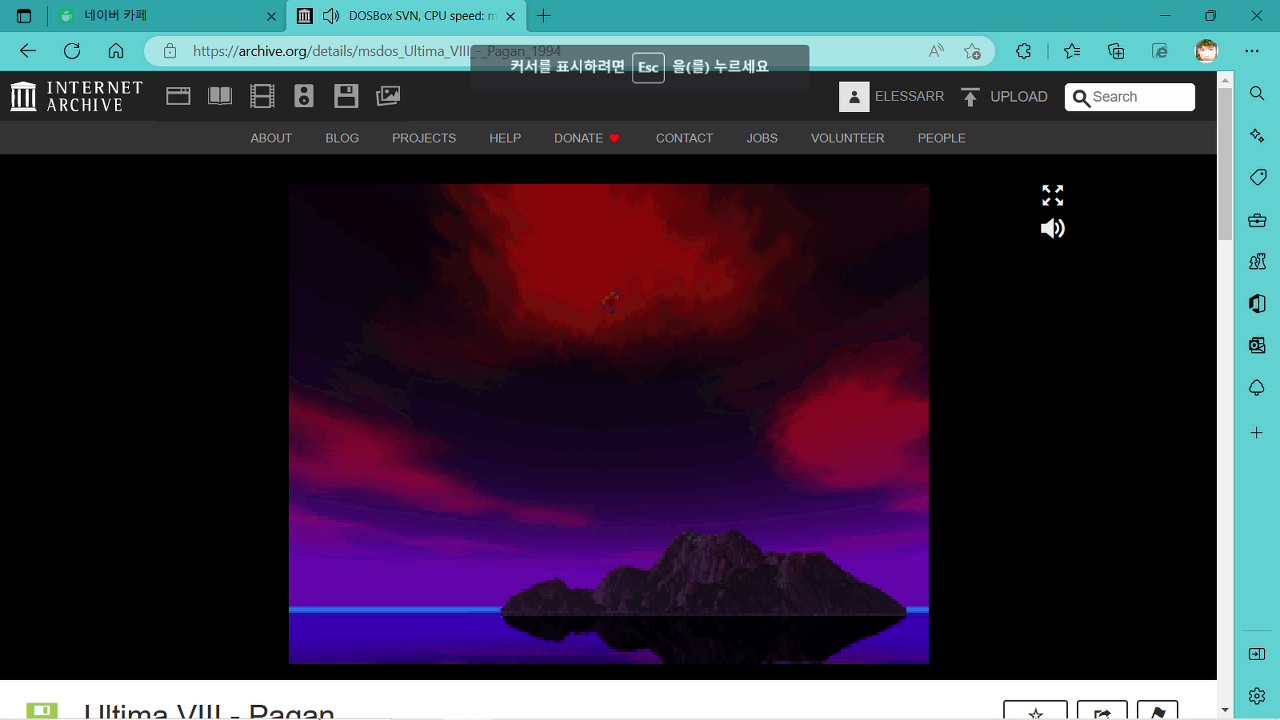
Task: Open sidebar Microsoft 365 icon
Action: tap(1257, 303)
